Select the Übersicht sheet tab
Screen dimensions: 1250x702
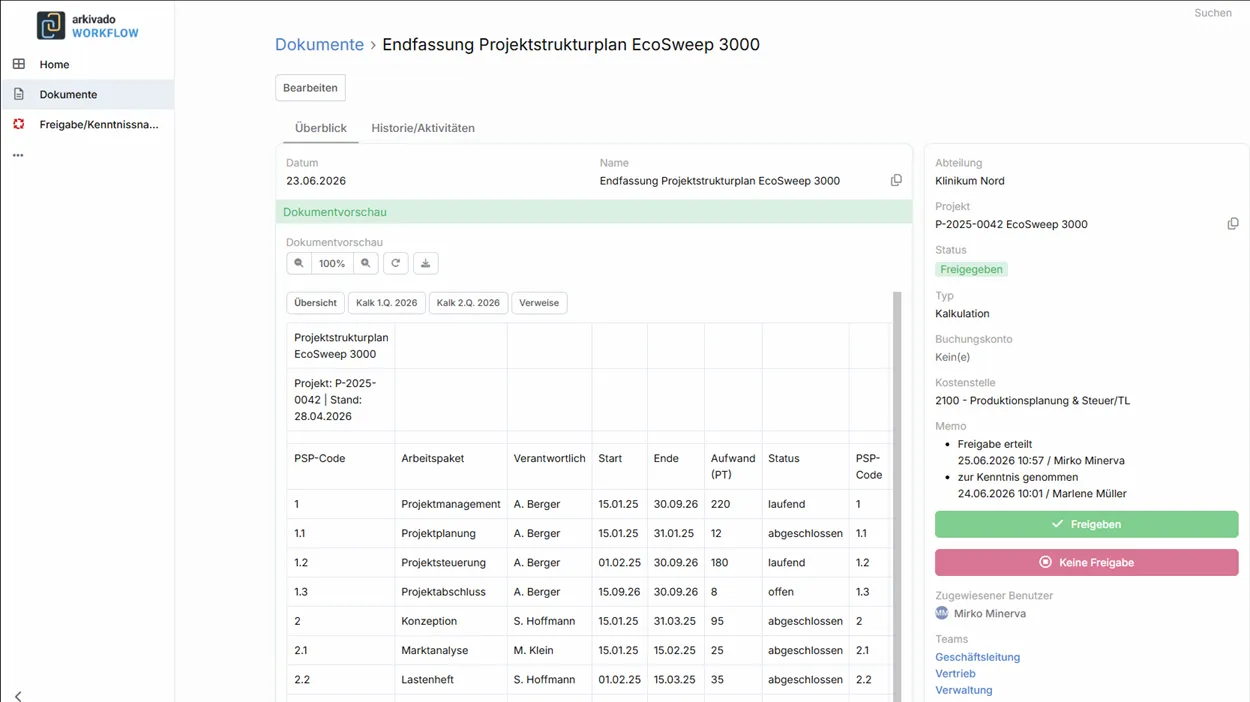315,303
